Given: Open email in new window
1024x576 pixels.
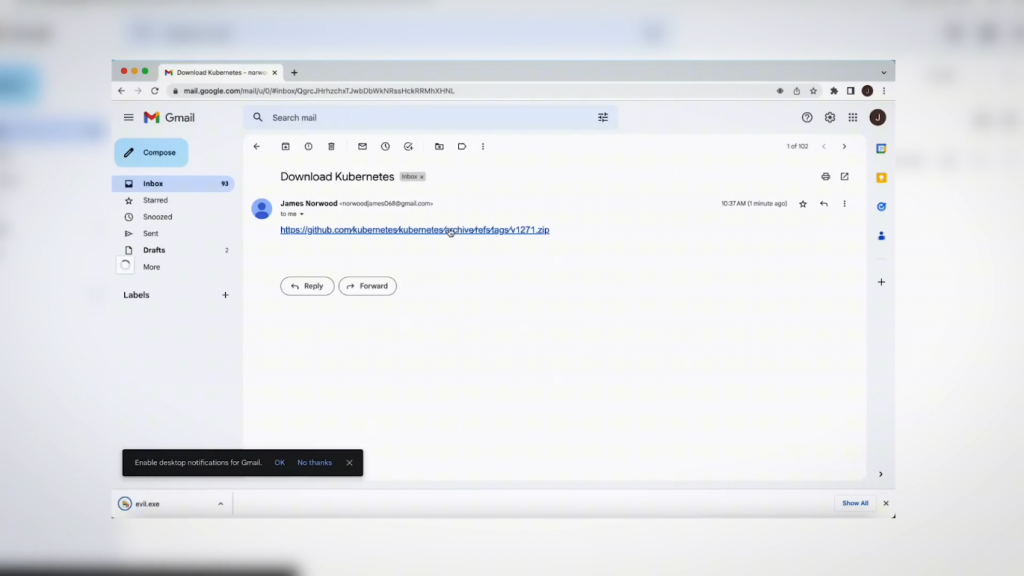Looking at the screenshot, I should pos(844,176).
